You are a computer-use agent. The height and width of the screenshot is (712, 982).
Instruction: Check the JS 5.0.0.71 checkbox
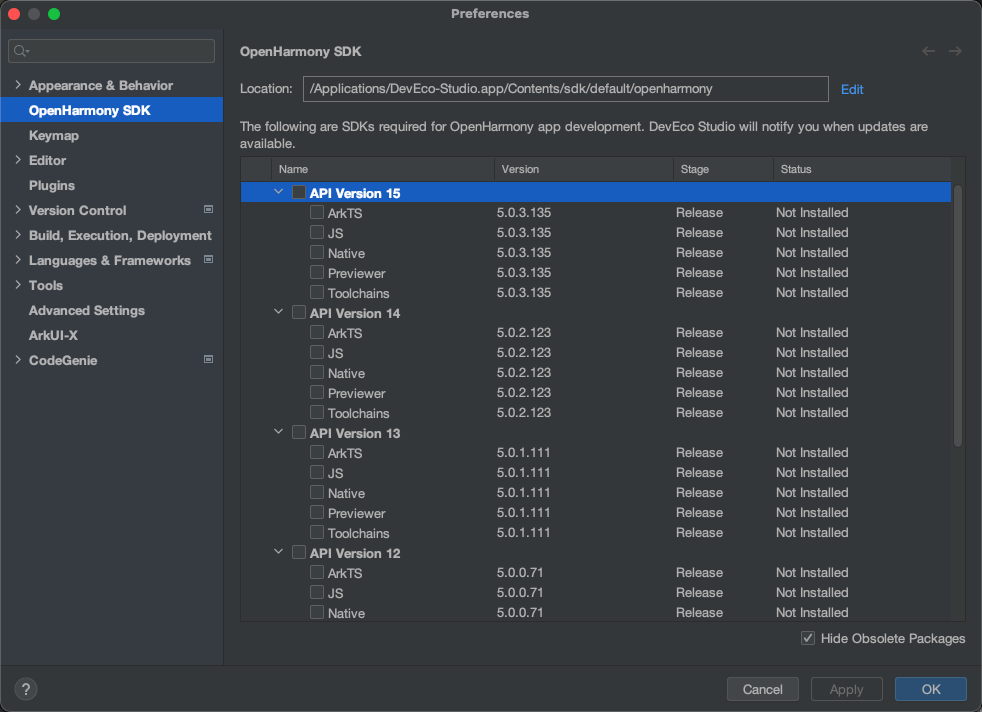point(317,593)
